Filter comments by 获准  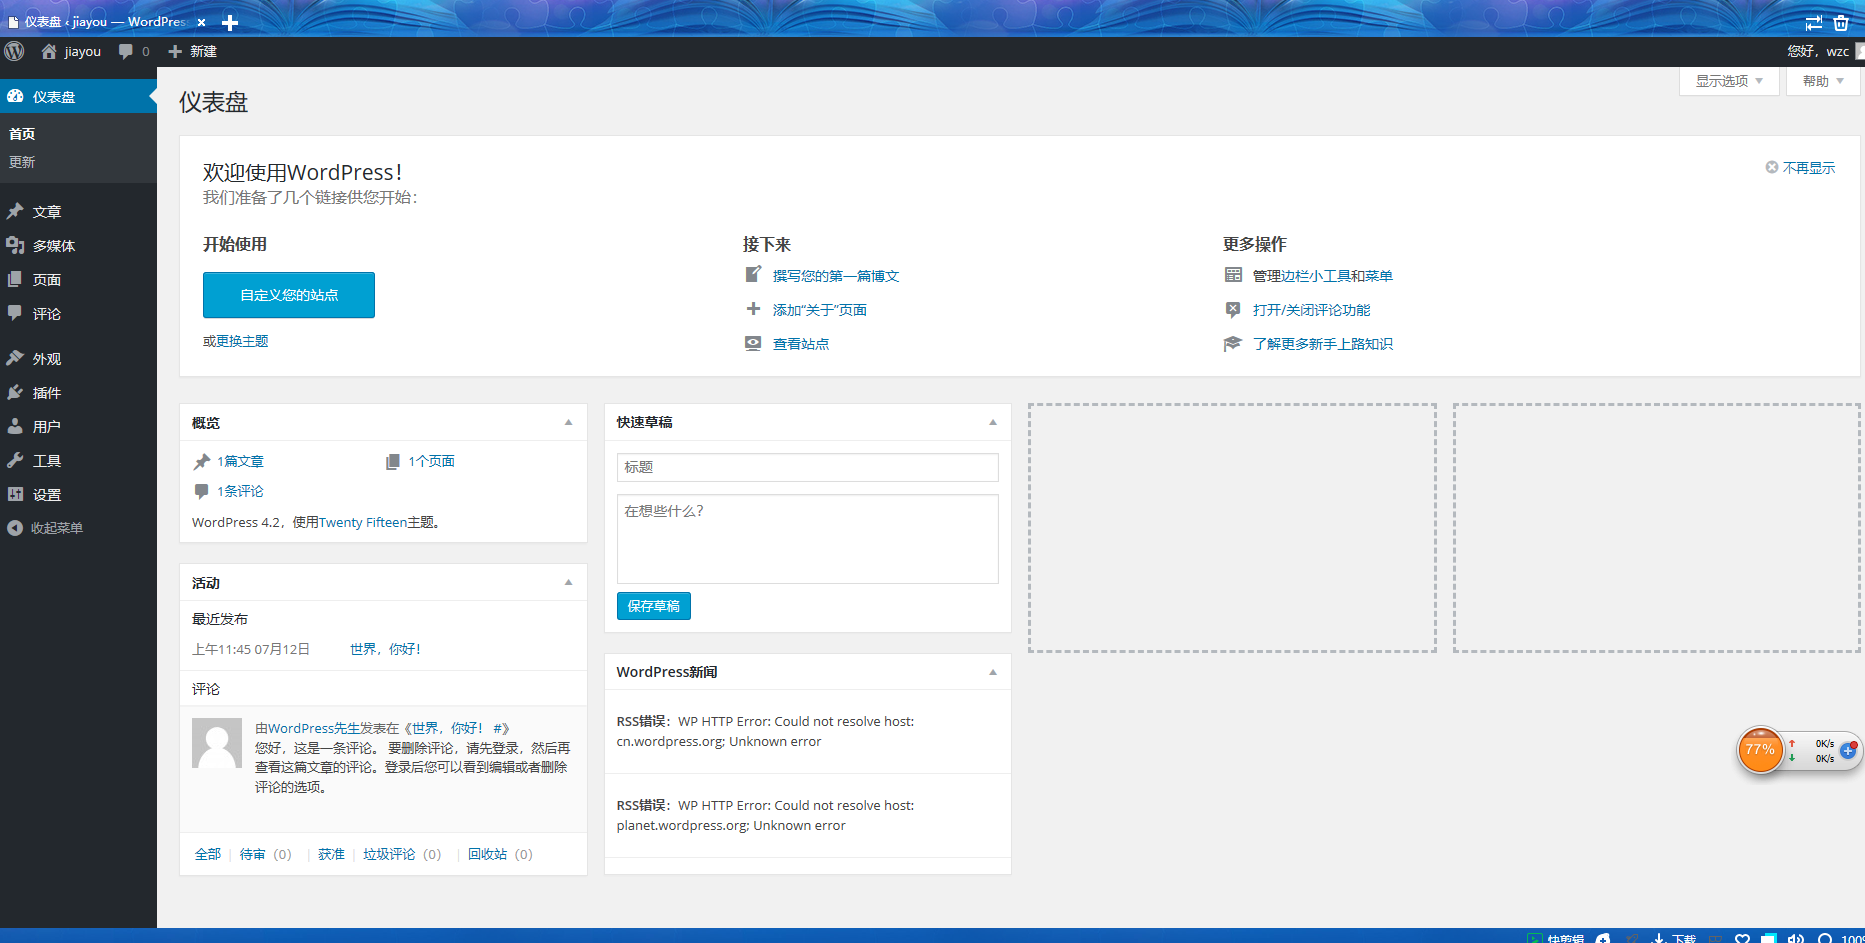(331, 854)
